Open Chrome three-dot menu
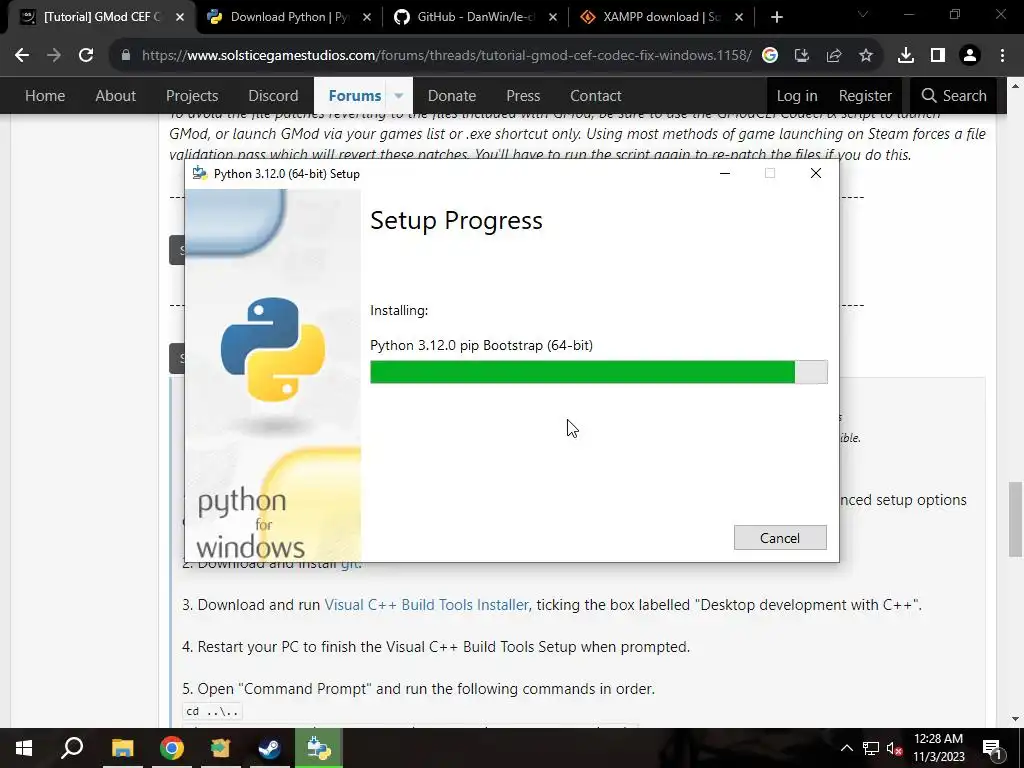 point(1002,56)
